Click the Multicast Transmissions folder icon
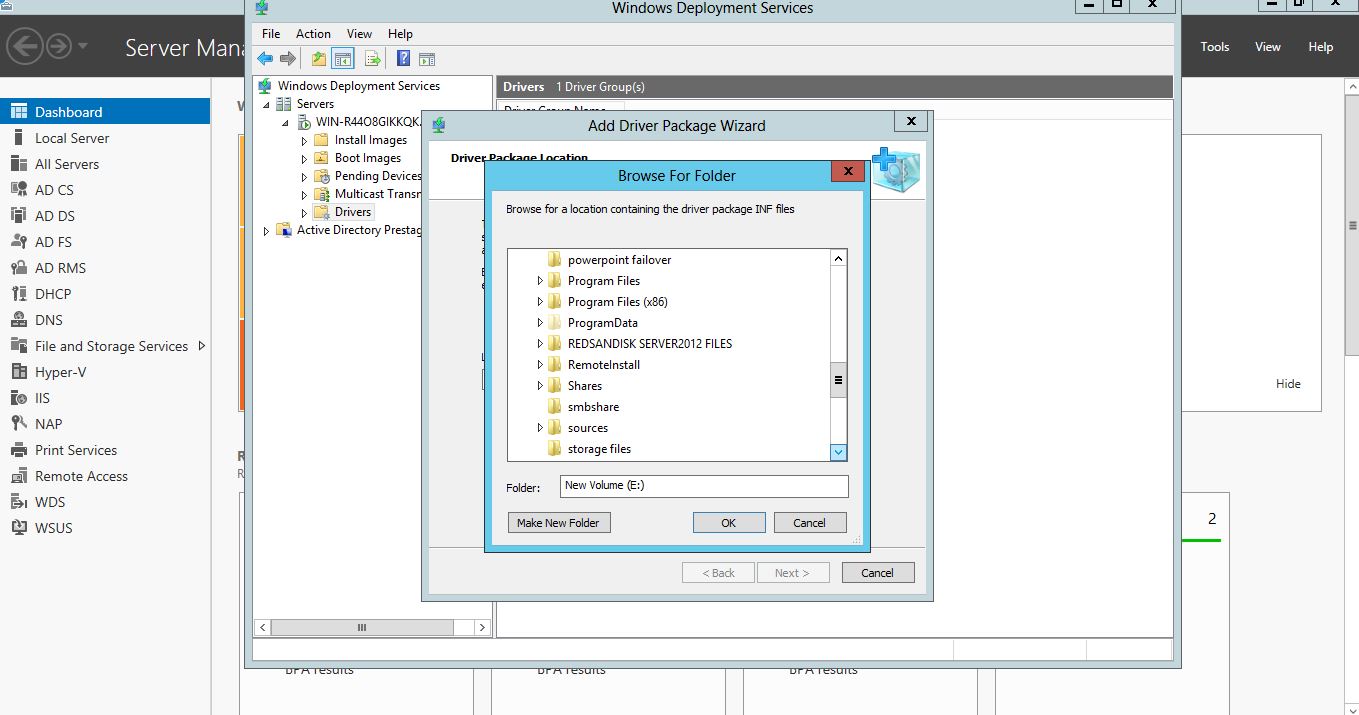 [x=321, y=194]
